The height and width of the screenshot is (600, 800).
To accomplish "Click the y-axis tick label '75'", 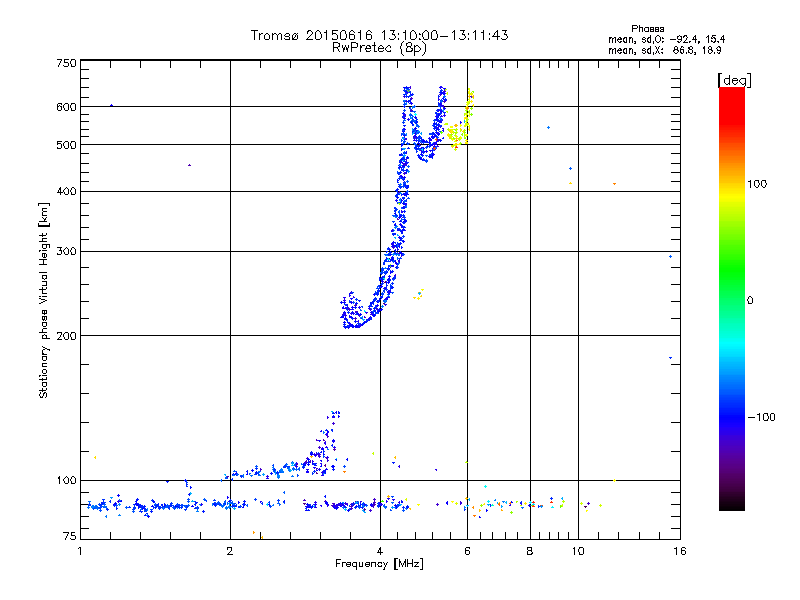I will click(x=70, y=536).
